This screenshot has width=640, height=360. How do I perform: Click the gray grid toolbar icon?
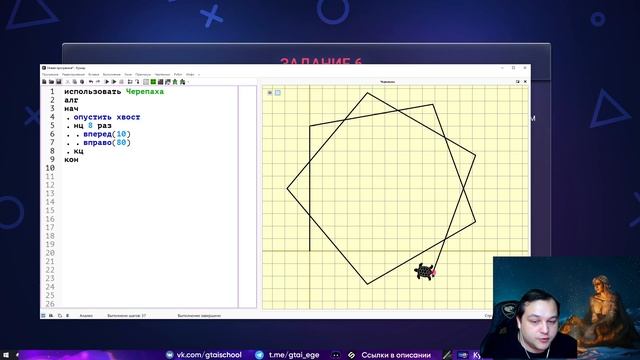(145, 82)
